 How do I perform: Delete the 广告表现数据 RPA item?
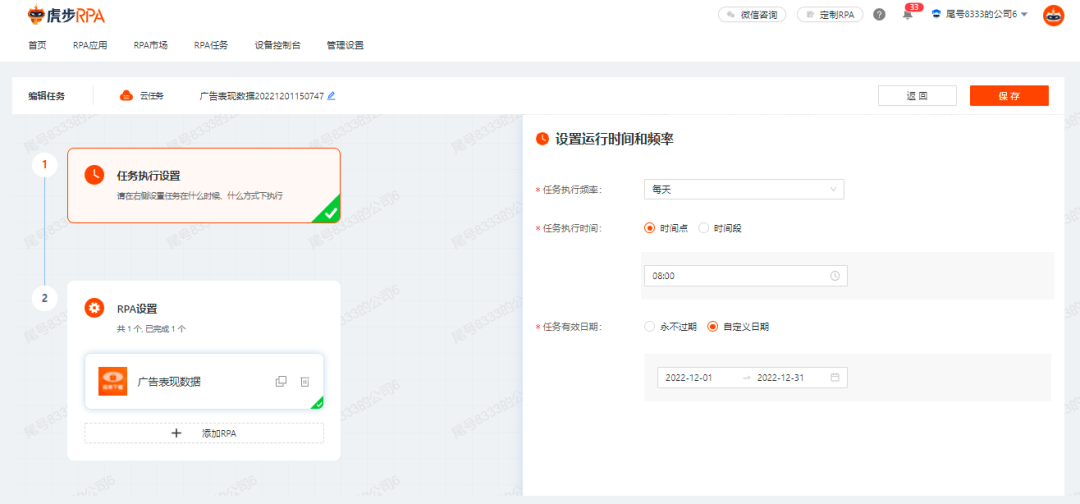click(x=304, y=381)
